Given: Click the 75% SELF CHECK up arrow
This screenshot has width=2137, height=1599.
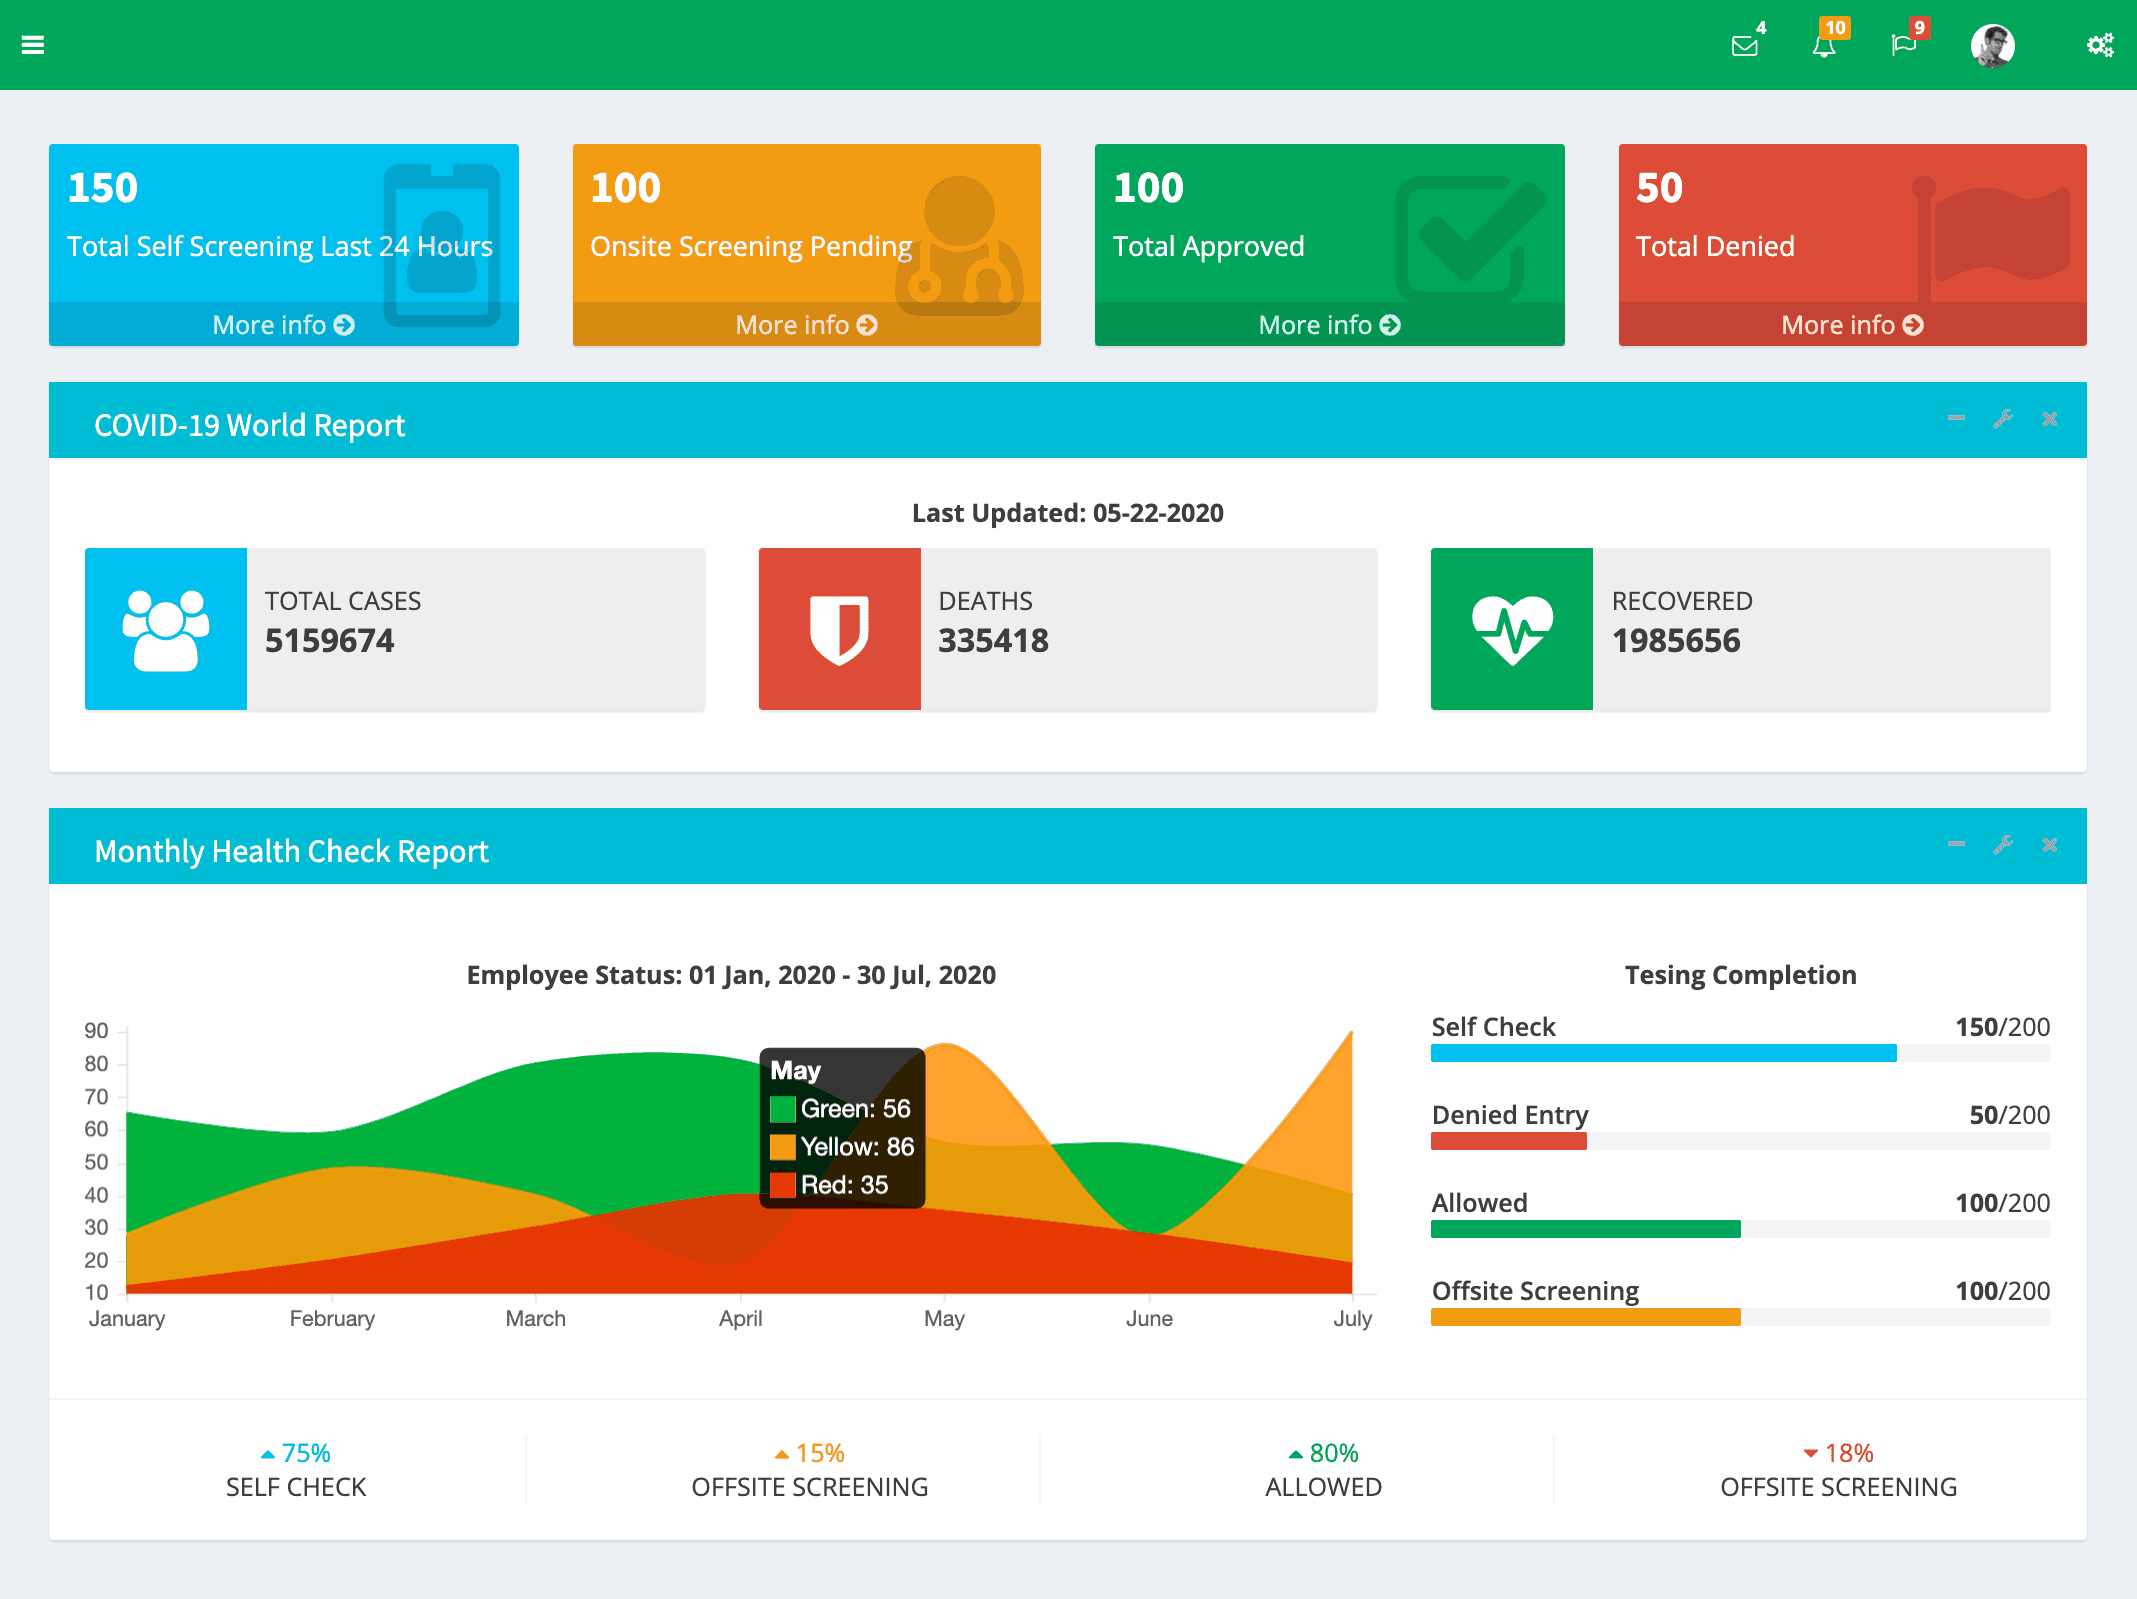Looking at the screenshot, I should pyautogui.click(x=267, y=1454).
